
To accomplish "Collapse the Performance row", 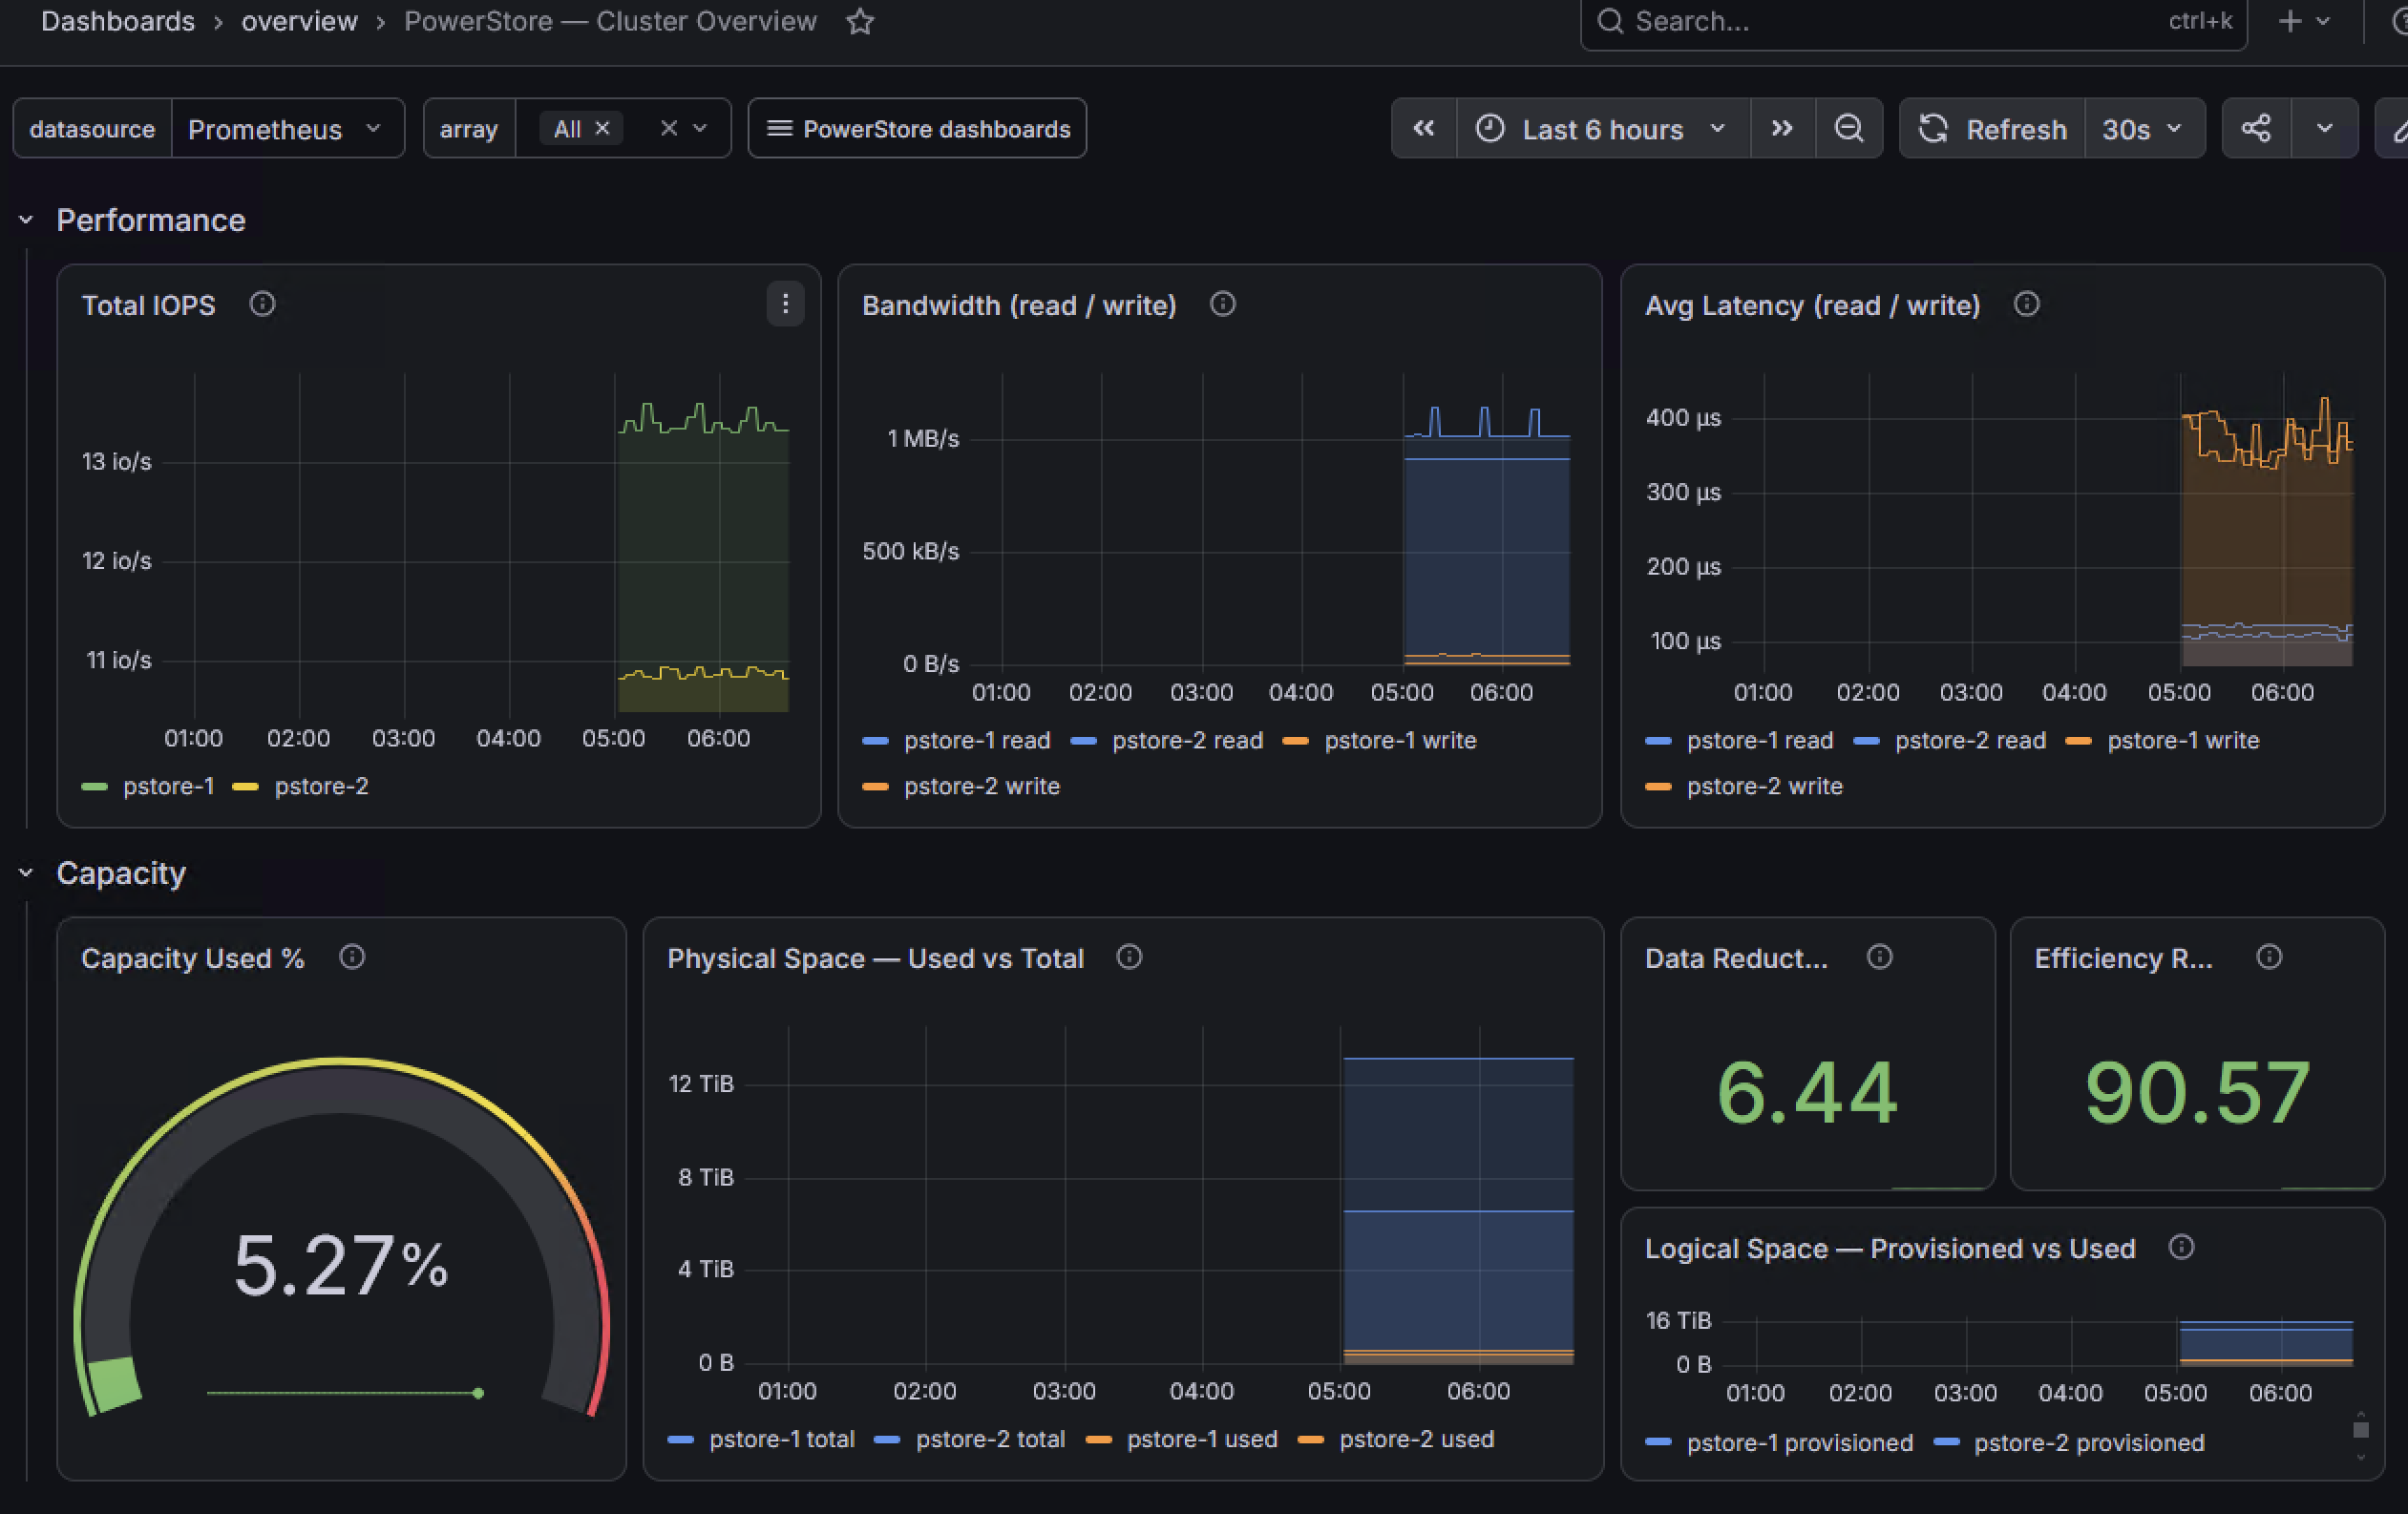I will click(x=26, y=220).
